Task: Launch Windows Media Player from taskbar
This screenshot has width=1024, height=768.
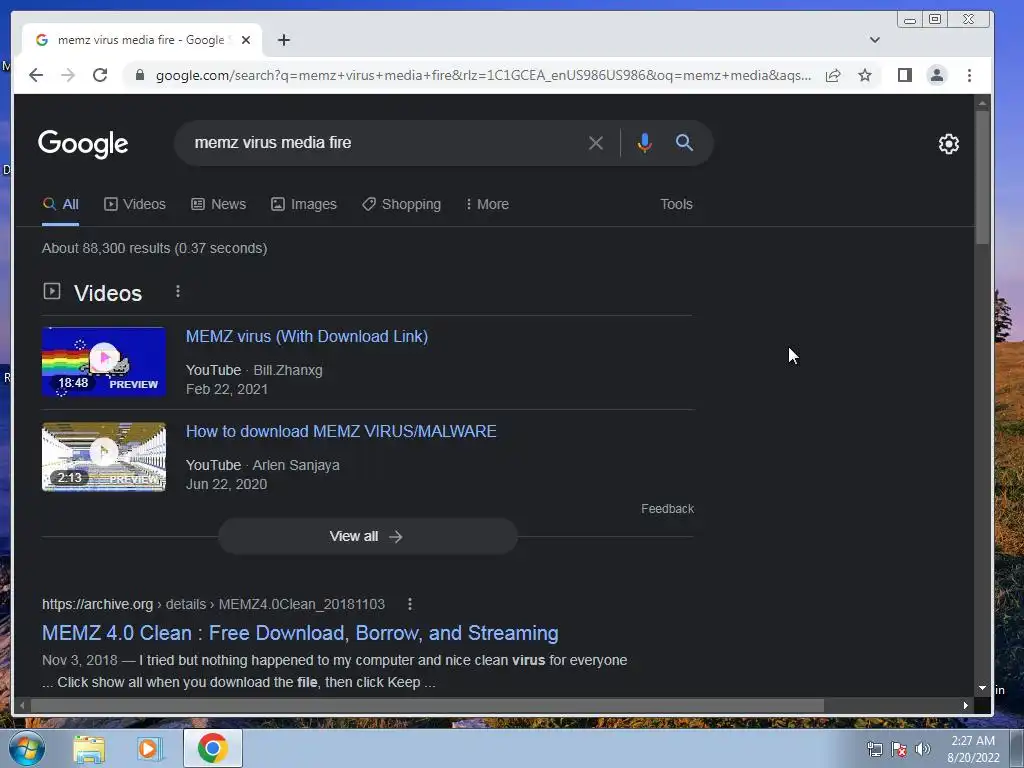Action: click(x=150, y=748)
